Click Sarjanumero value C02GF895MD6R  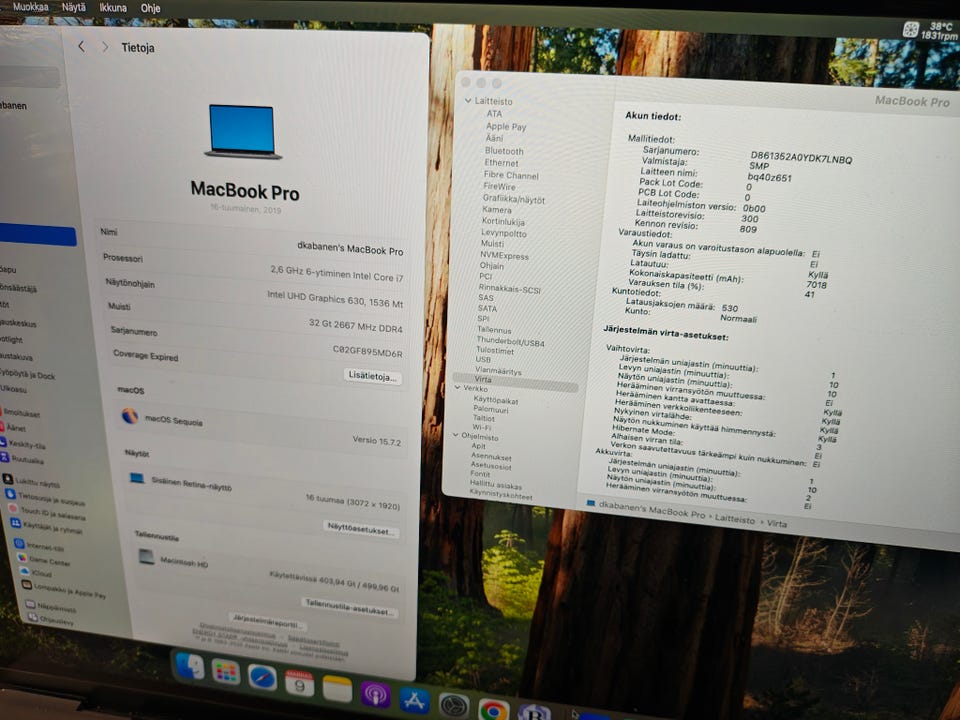click(x=367, y=351)
